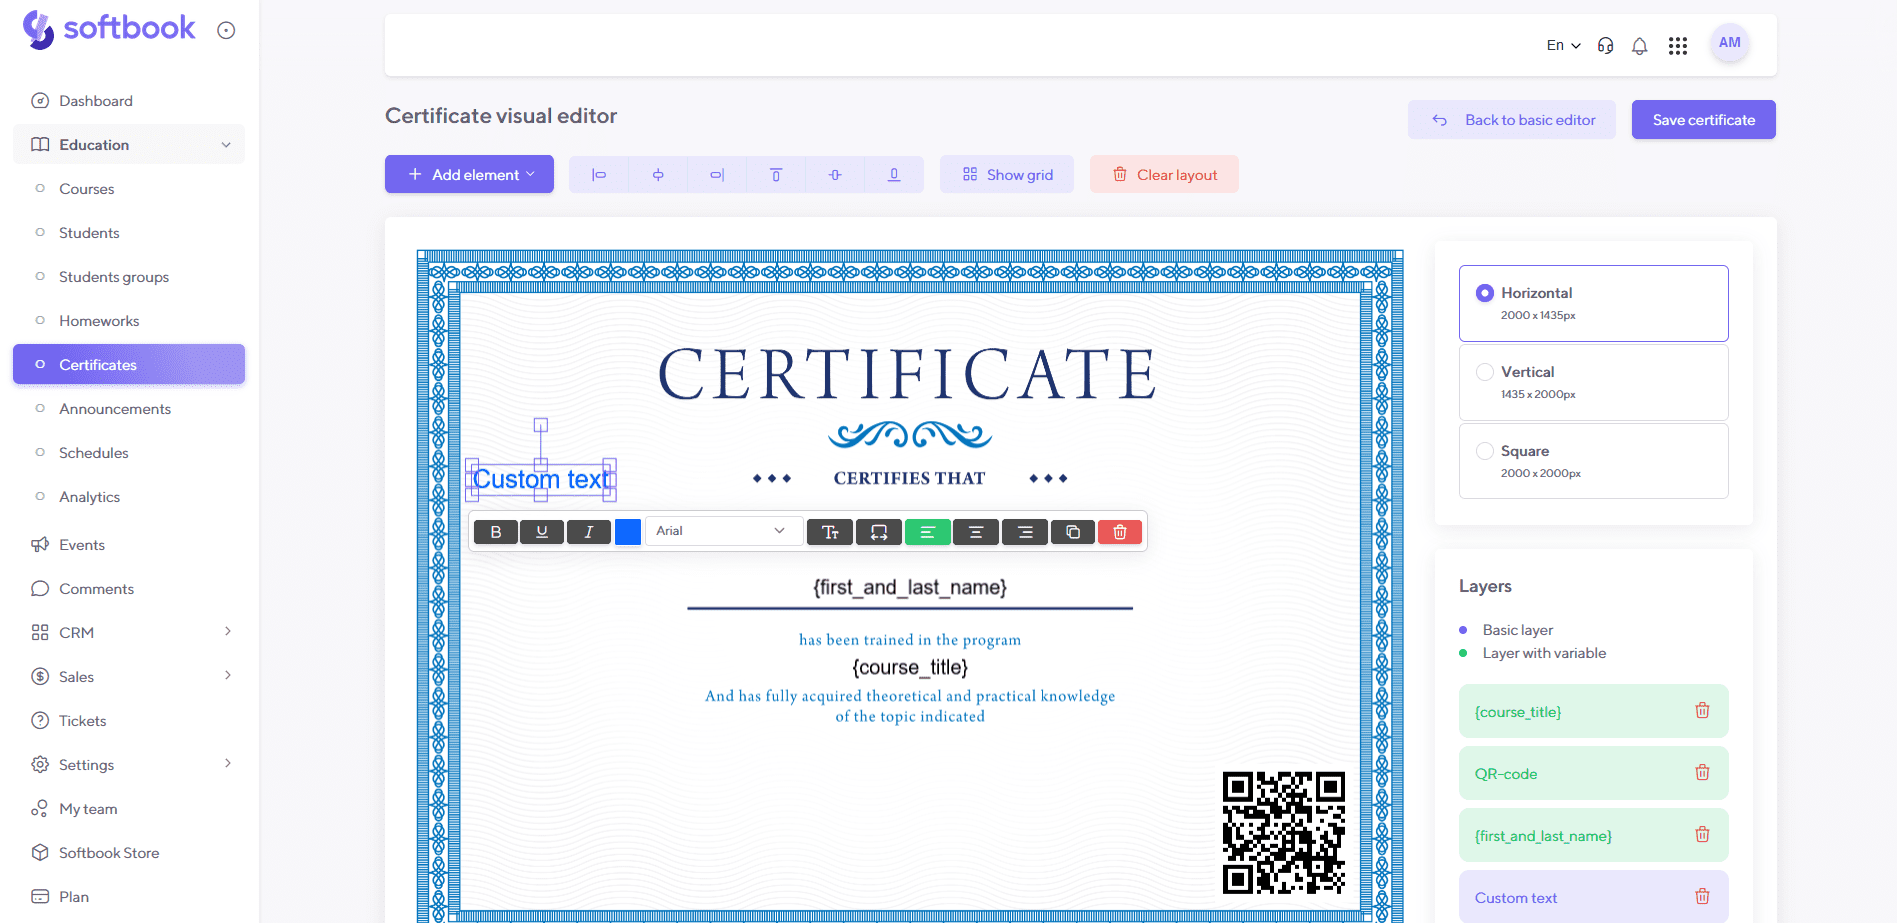Open Students in sidebar
1897x923 pixels.
click(129, 233)
